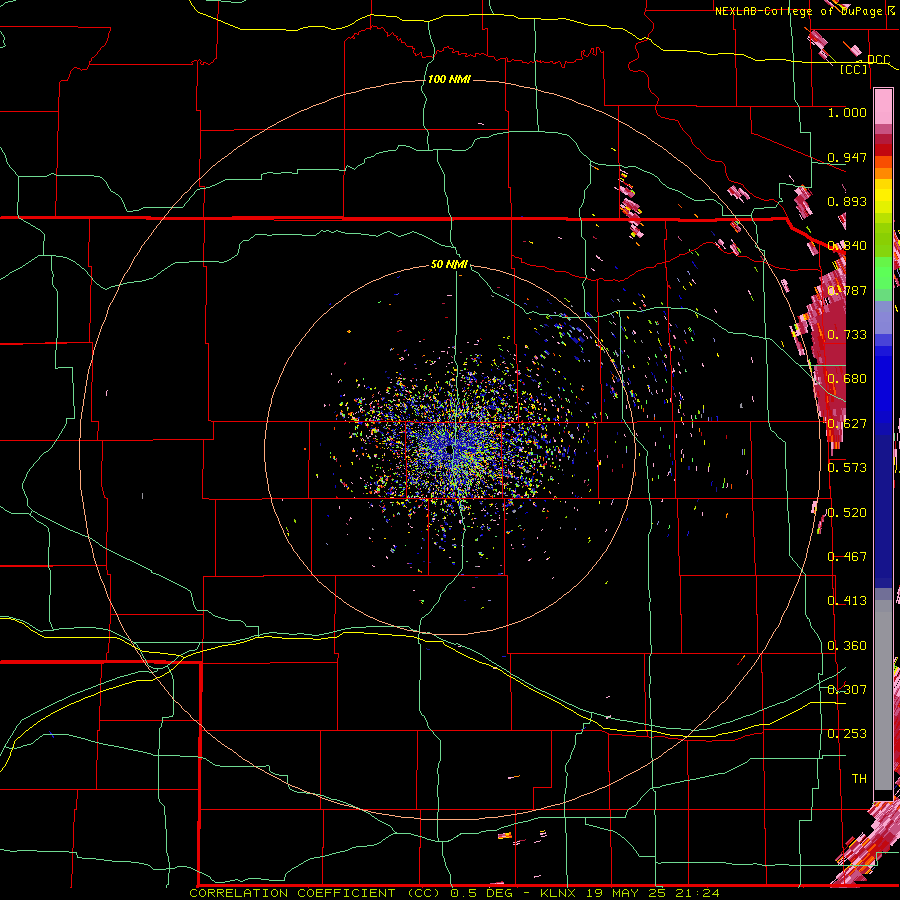
Task: Click the 0.253 scale value
Action: pos(847,734)
